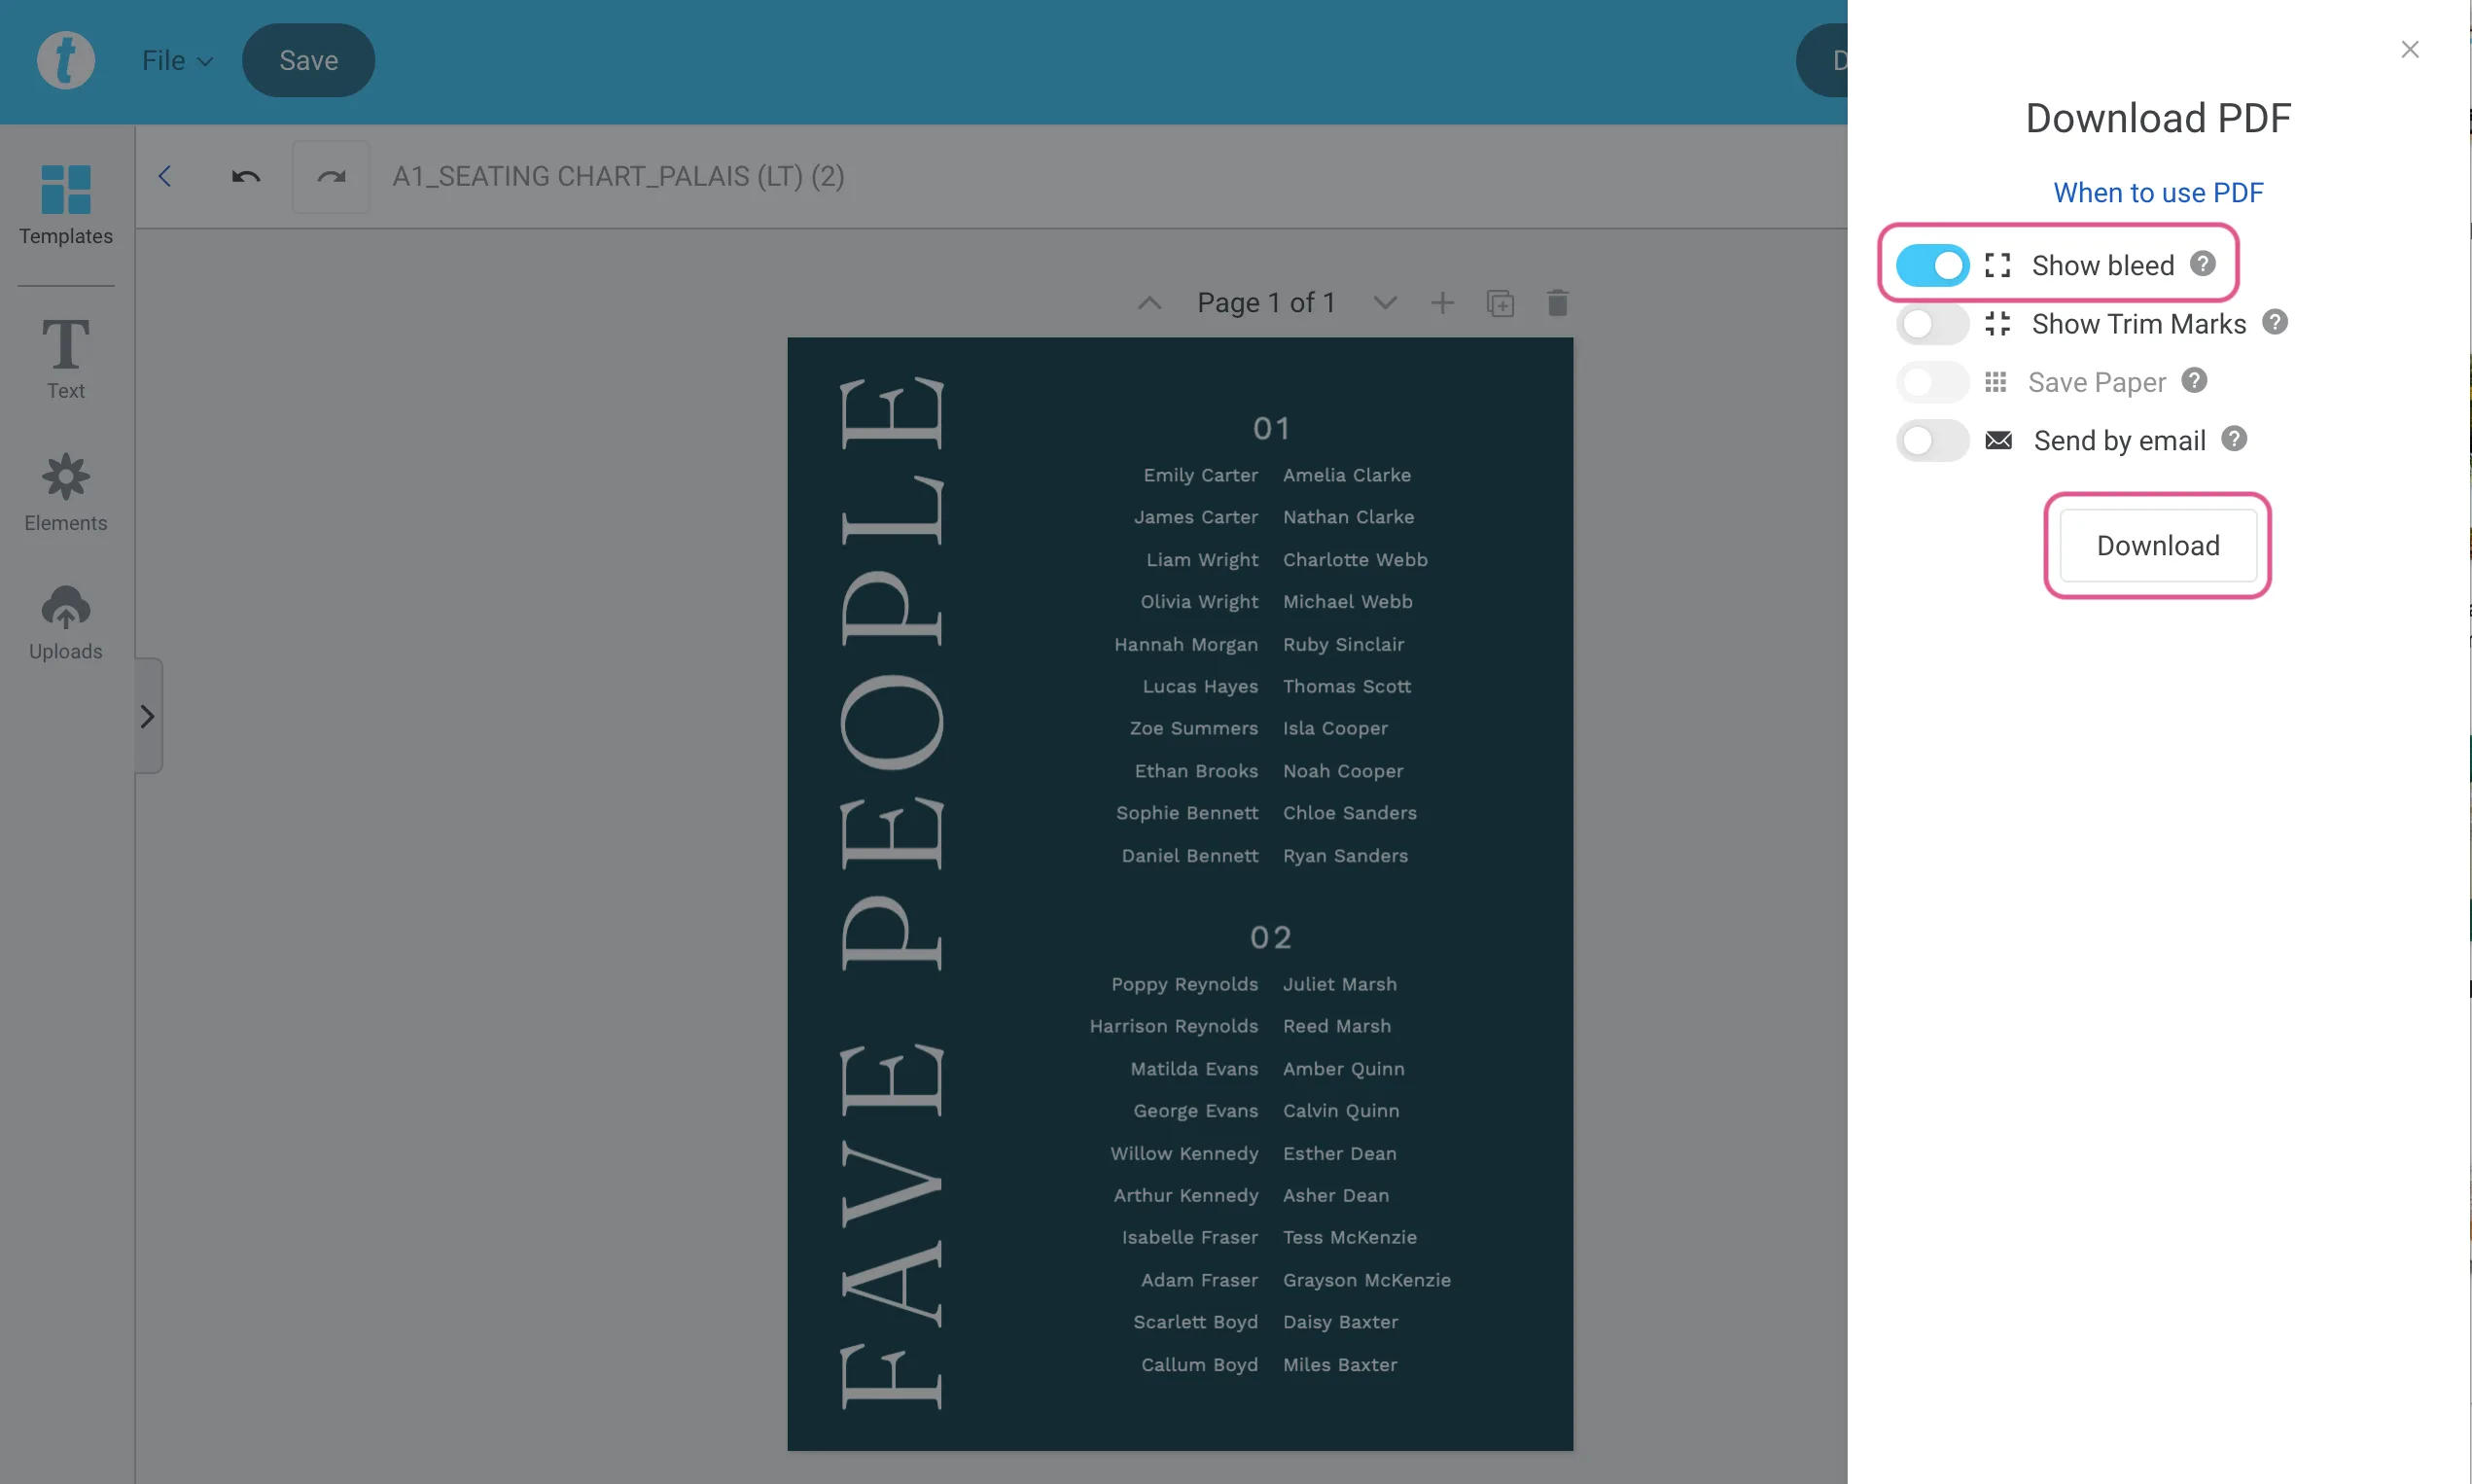Duplicate the current page

1500,302
